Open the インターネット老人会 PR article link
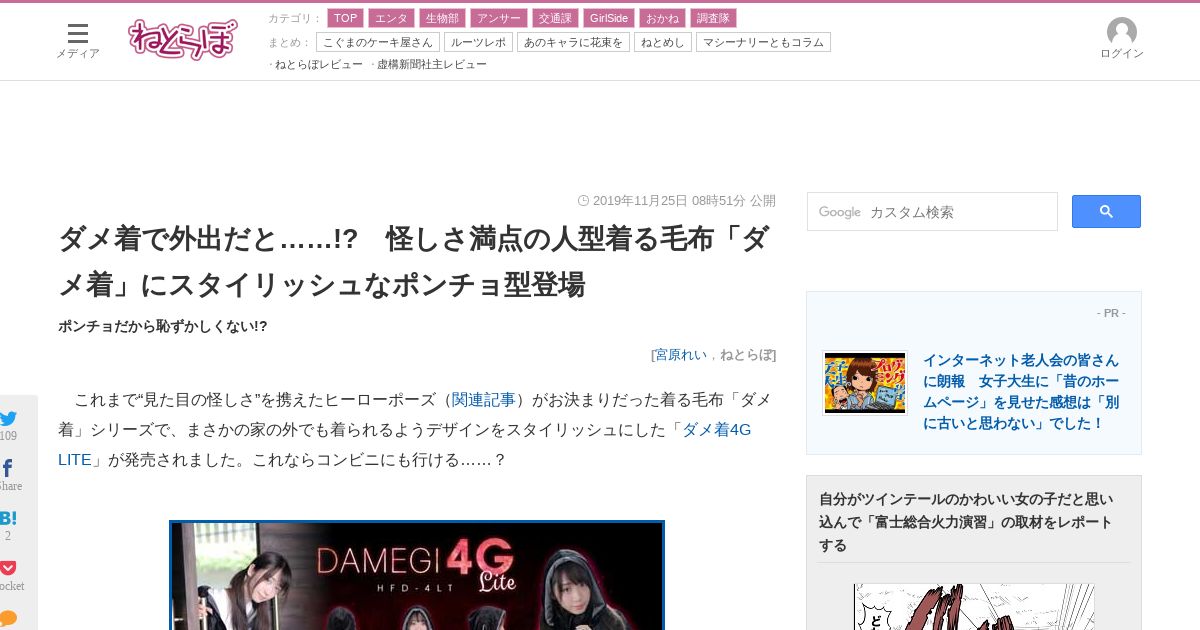1200x630 pixels. (x=1021, y=391)
